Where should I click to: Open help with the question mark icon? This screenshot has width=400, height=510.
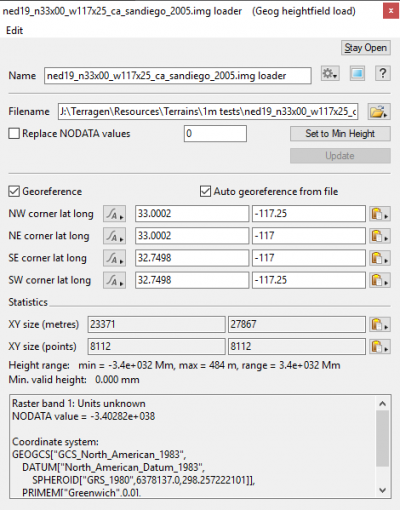click(x=383, y=74)
